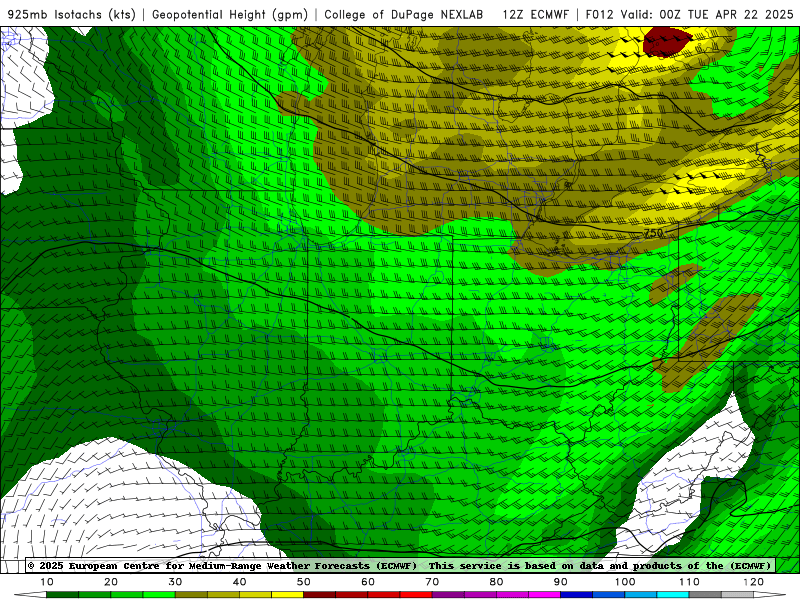This screenshot has width=800, height=600.
Task: Click the "925mb Isotachs (kts)" title text
Action: pos(72,14)
